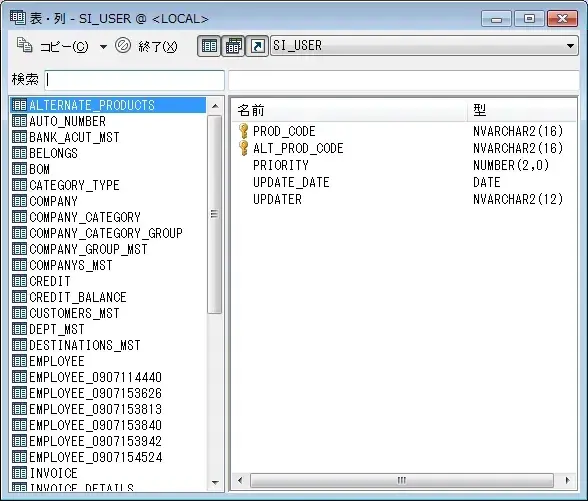Click the DATE type cell
This screenshot has width=588, height=501.
click(486, 182)
